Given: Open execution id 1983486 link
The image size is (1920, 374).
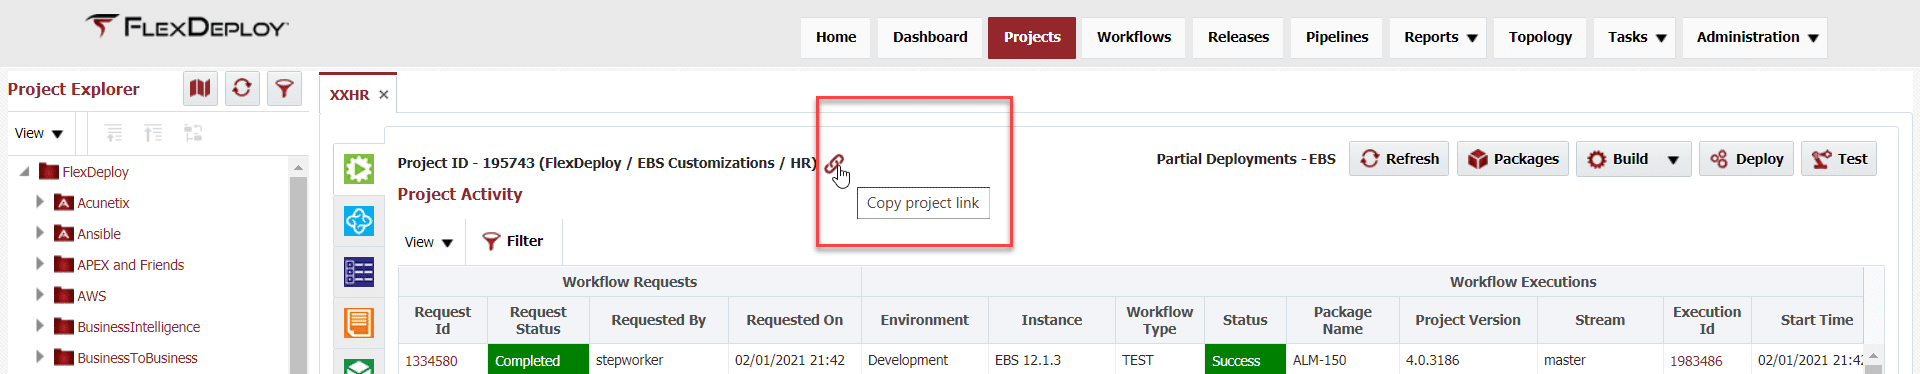Looking at the screenshot, I should coord(1696,361).
